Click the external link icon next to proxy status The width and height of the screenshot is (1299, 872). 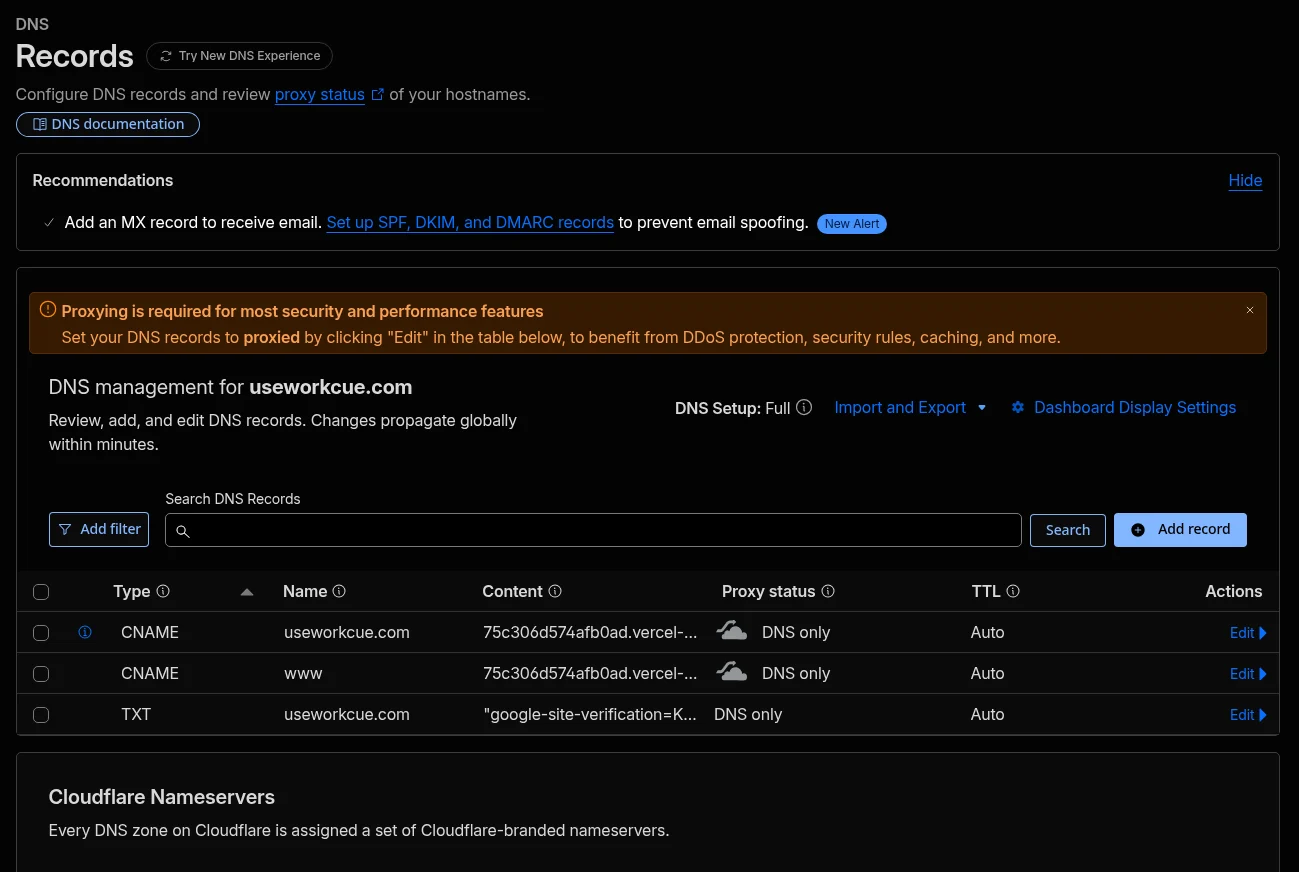pyautogui.click(x=378, y=94)
